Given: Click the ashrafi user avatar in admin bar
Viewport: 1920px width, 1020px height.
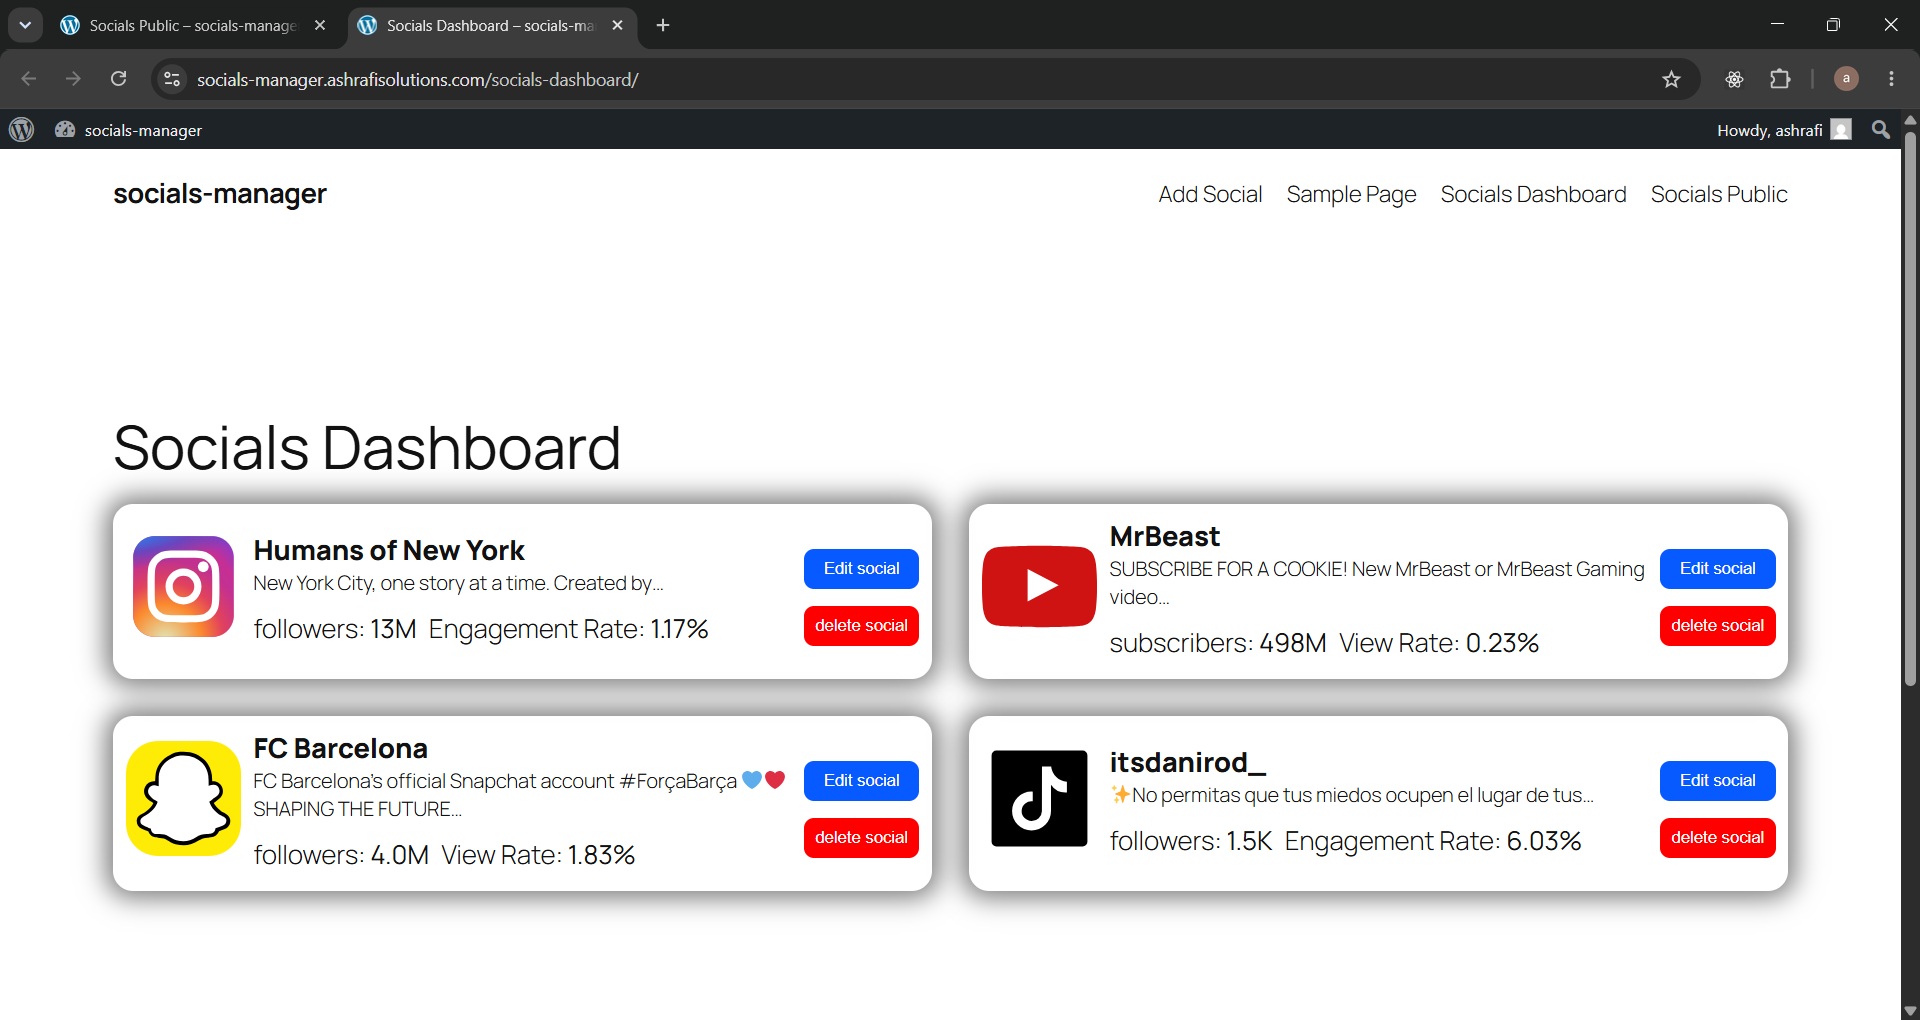Looking at the screenshot, I should point(1841,130).
